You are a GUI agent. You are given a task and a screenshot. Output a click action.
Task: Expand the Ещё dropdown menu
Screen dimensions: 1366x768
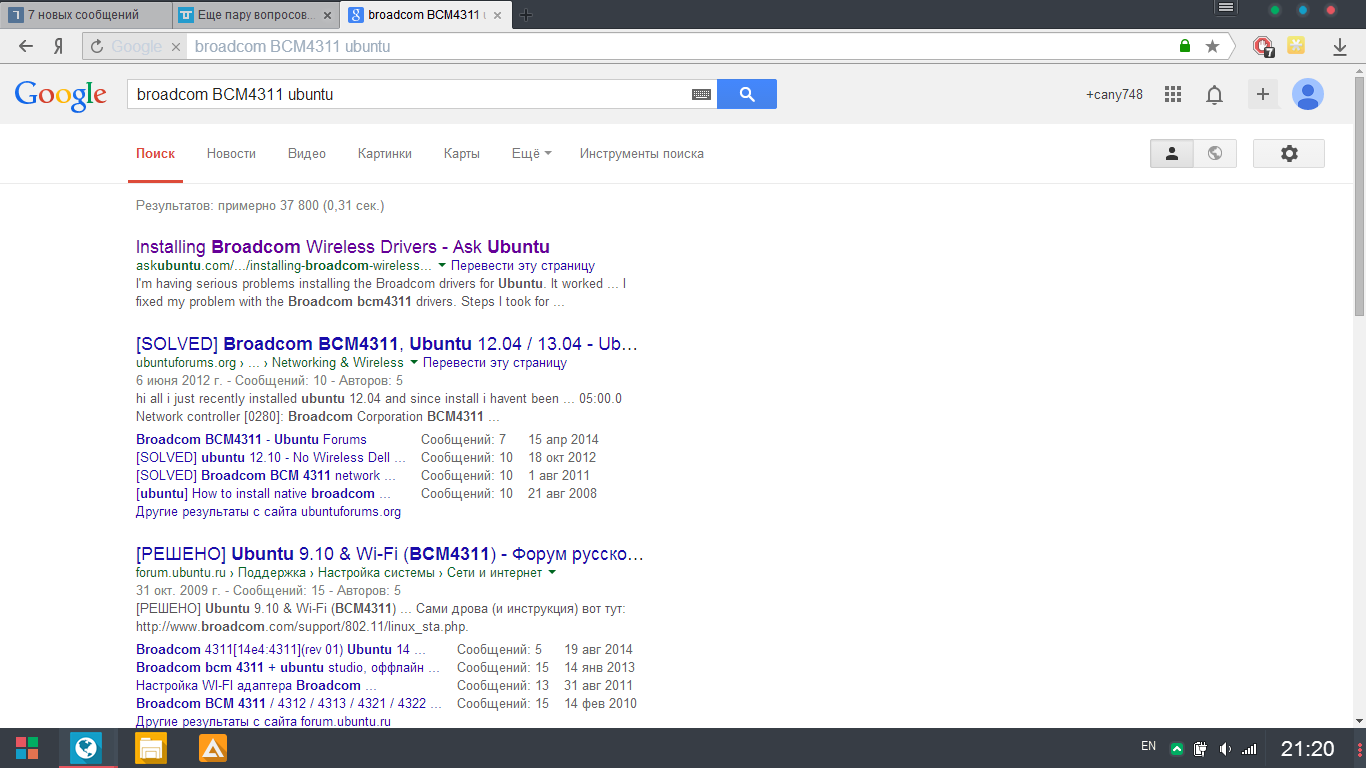coord(531,154)
